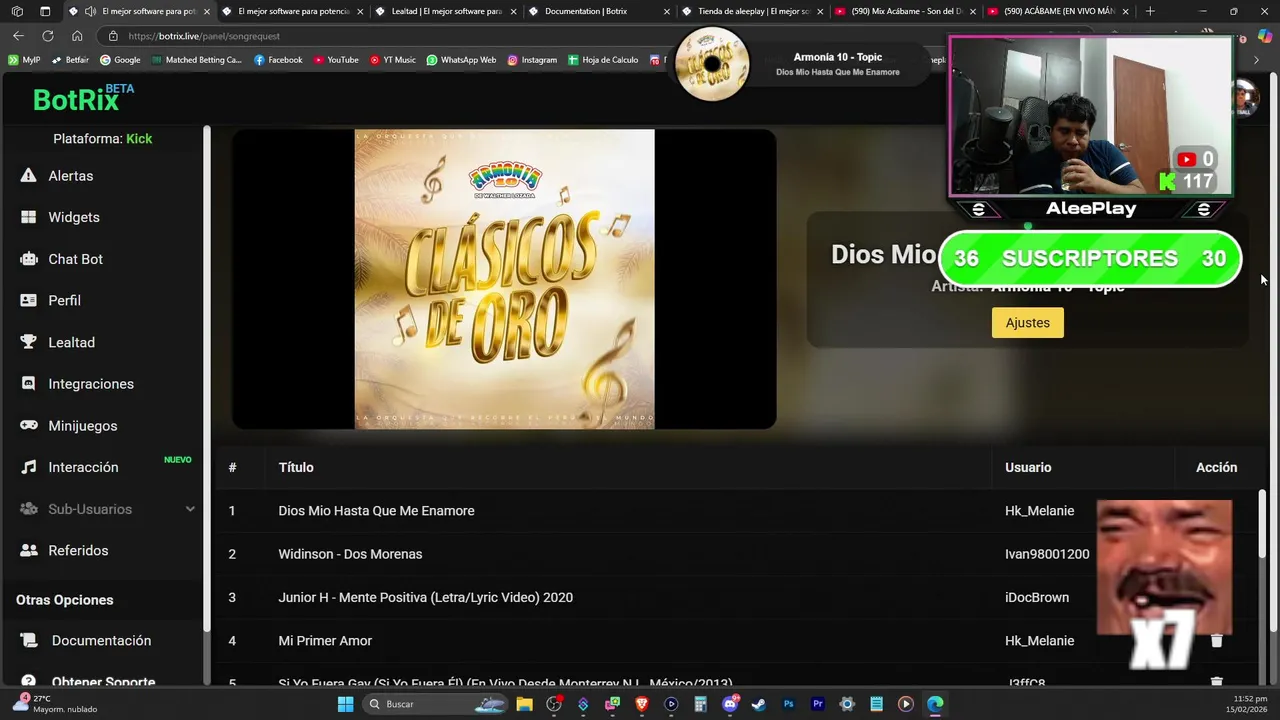This screenshot has width=1280, height=720.
Task: Click user Ivan98001200 in the song list
Action: pos(1047,554)
